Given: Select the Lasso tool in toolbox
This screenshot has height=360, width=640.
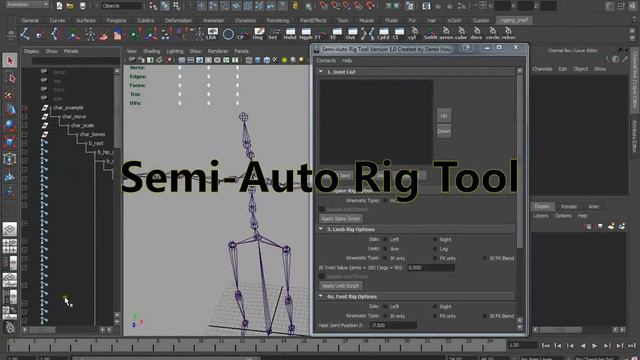Looking at the screenshot, I should point(10,78).
